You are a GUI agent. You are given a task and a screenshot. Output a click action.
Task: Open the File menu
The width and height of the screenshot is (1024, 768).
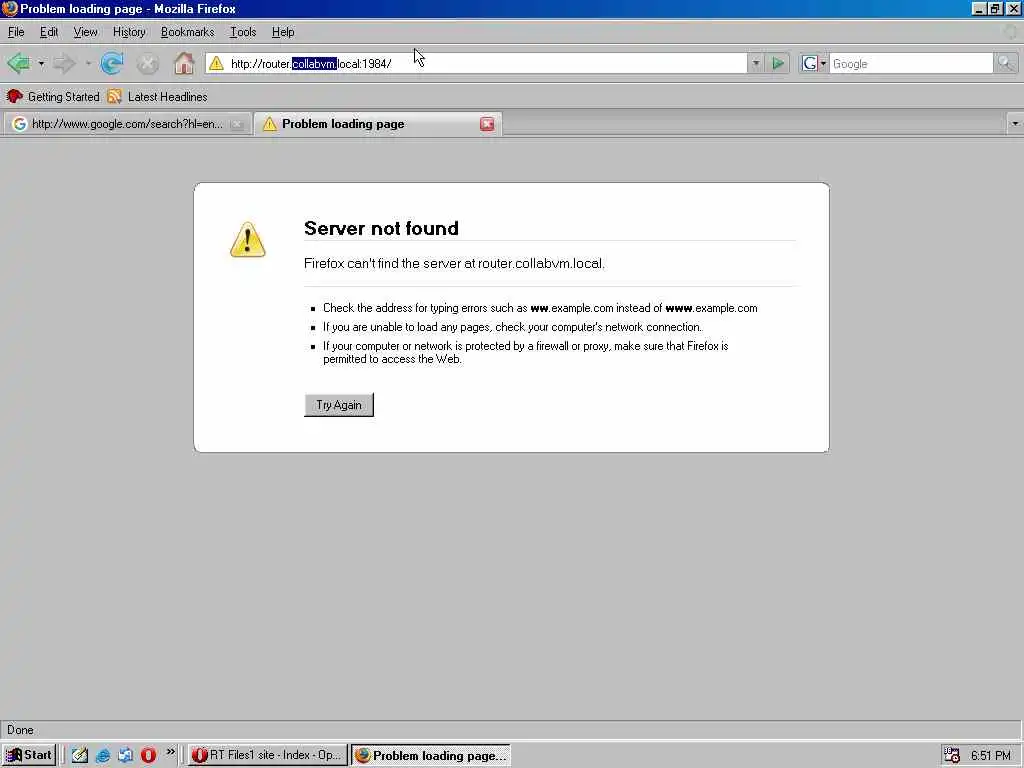(16, 32)
